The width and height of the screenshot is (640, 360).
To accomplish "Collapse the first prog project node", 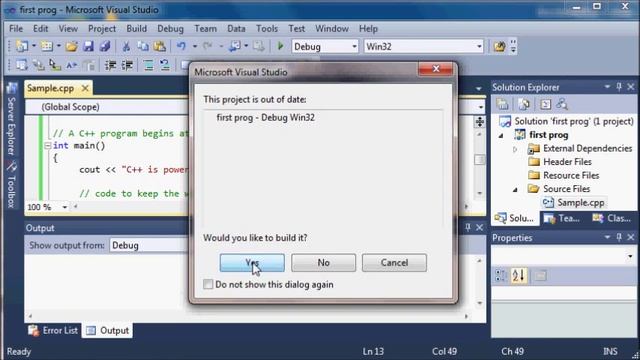I will click(x=501, y=135).
